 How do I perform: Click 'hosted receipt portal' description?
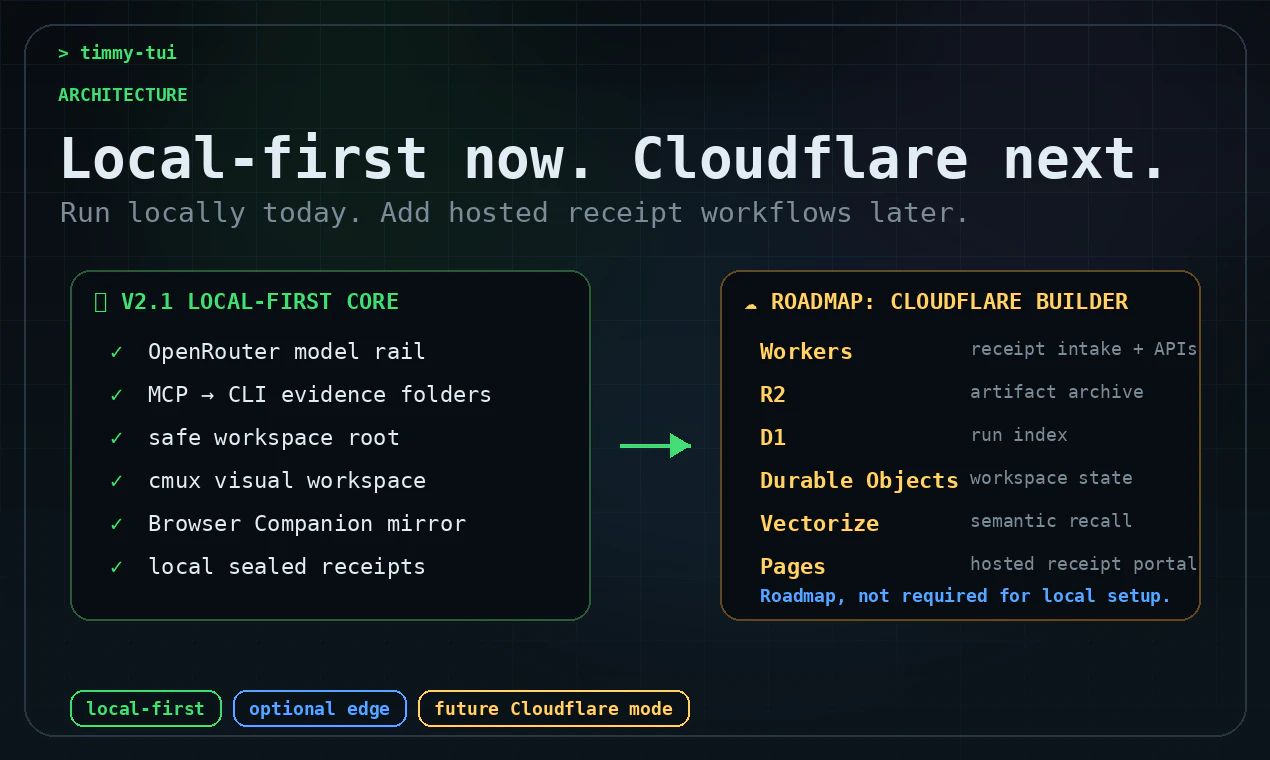point(1084,564)
